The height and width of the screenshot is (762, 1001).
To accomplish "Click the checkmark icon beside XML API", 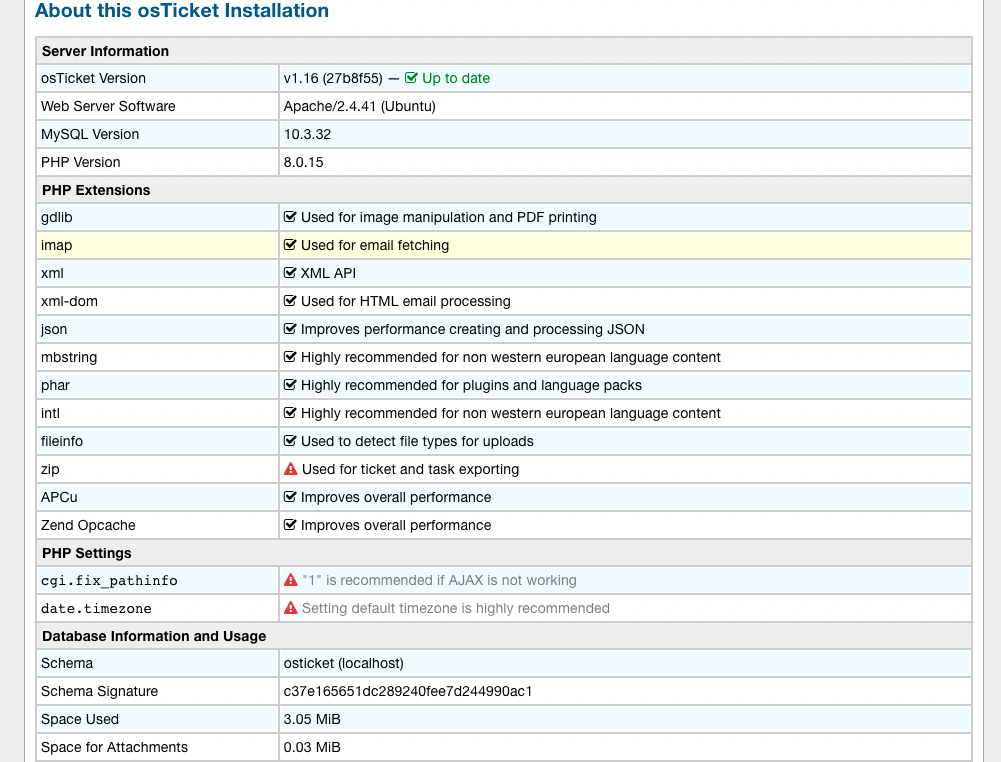I will pyautogui.click(x=290, y=273).
